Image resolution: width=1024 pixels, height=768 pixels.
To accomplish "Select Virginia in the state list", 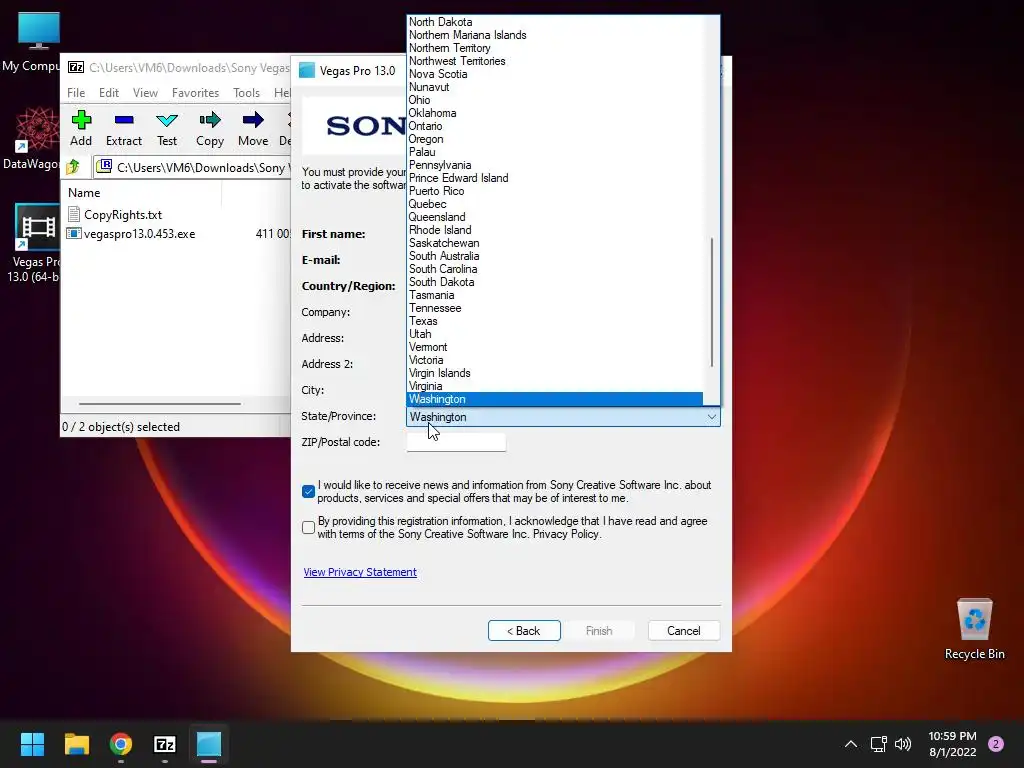I will (x=555, y=386).
